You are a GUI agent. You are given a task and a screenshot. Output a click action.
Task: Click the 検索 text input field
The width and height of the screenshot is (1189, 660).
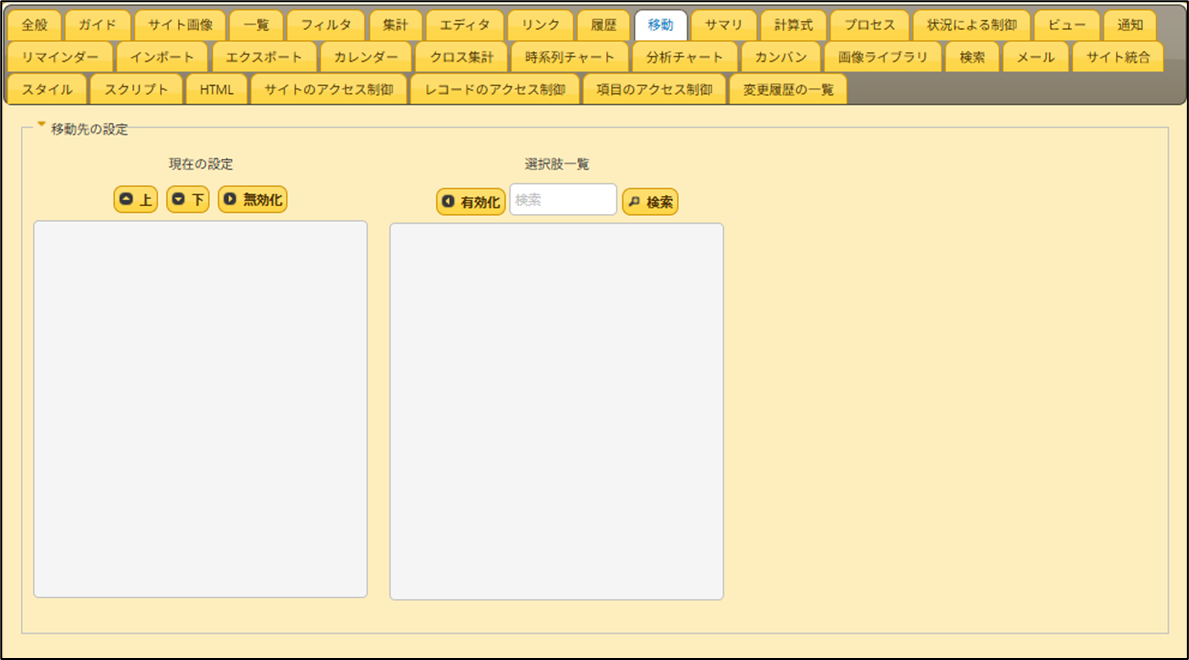point(563,200)
